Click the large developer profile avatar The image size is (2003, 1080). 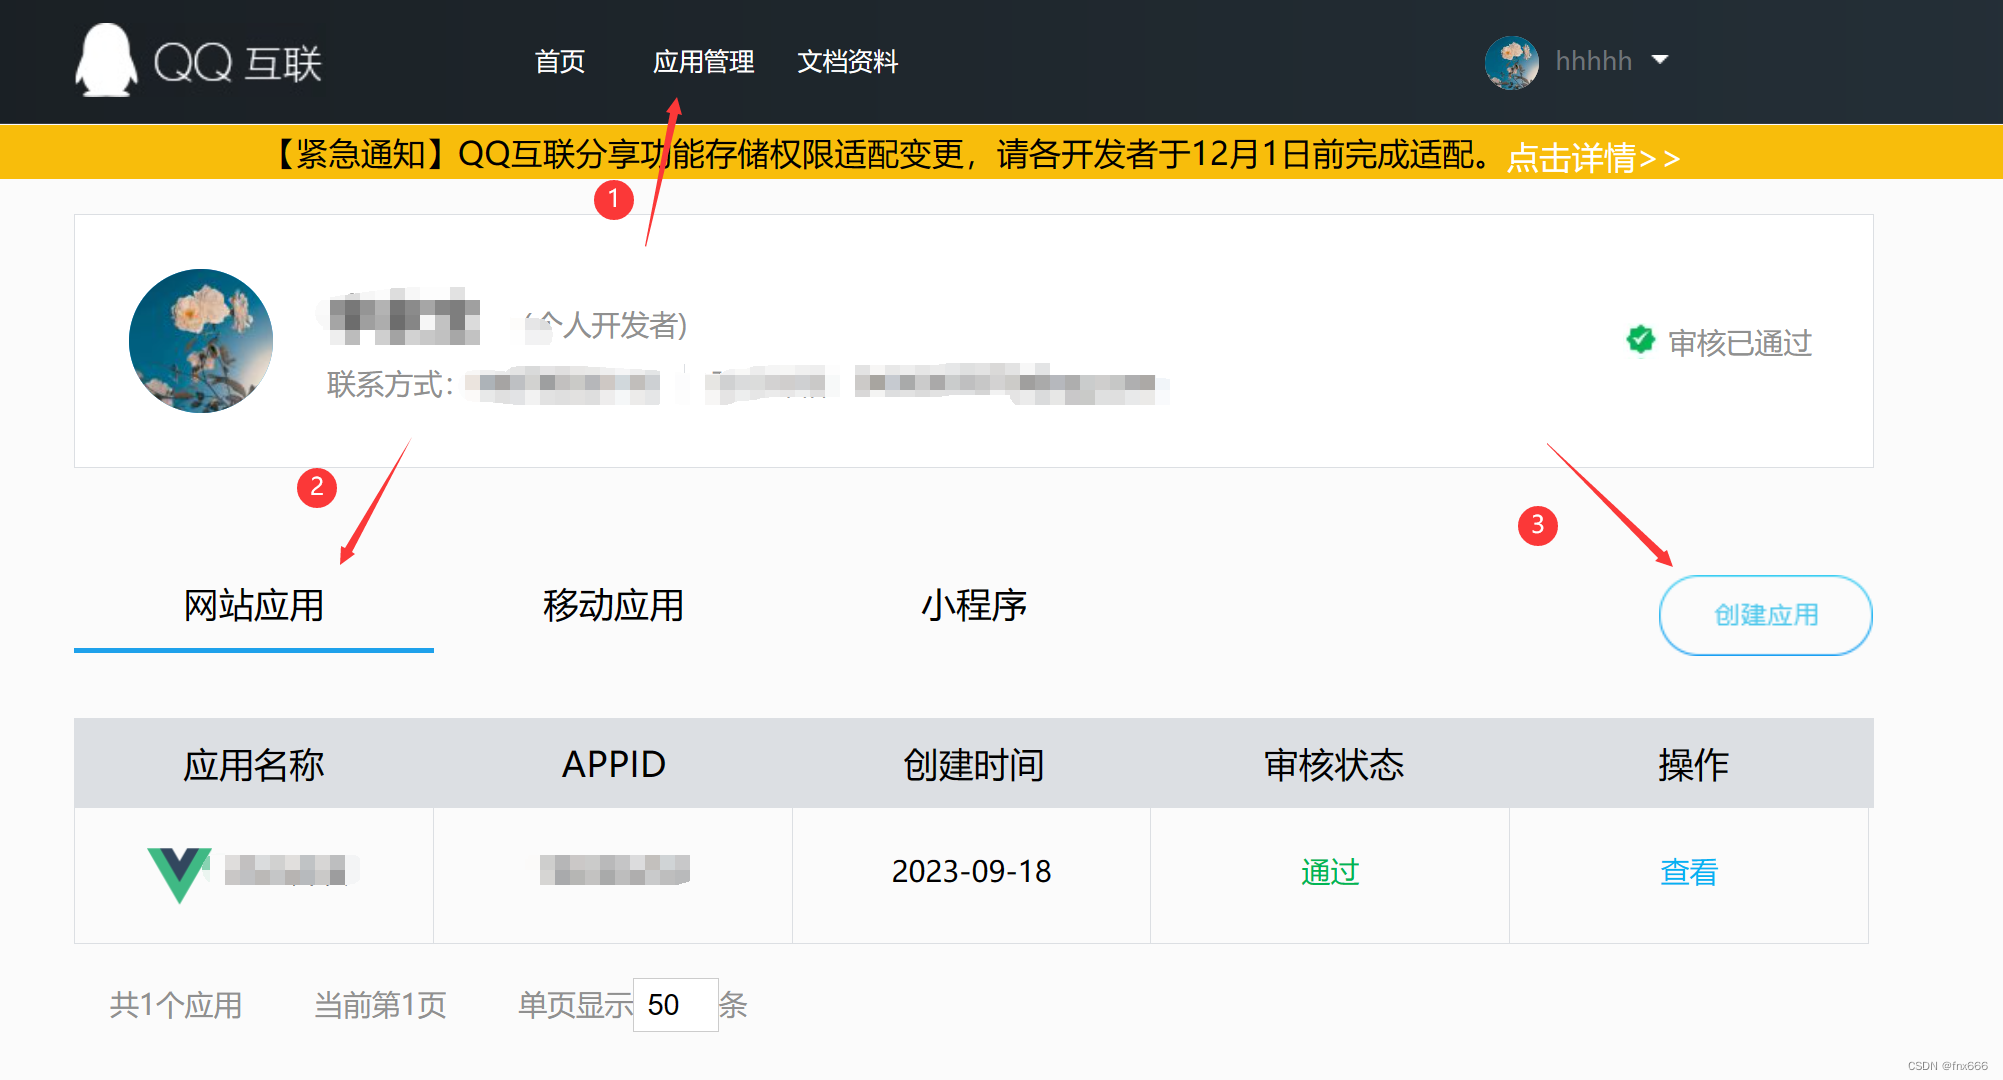coord(201,341)
